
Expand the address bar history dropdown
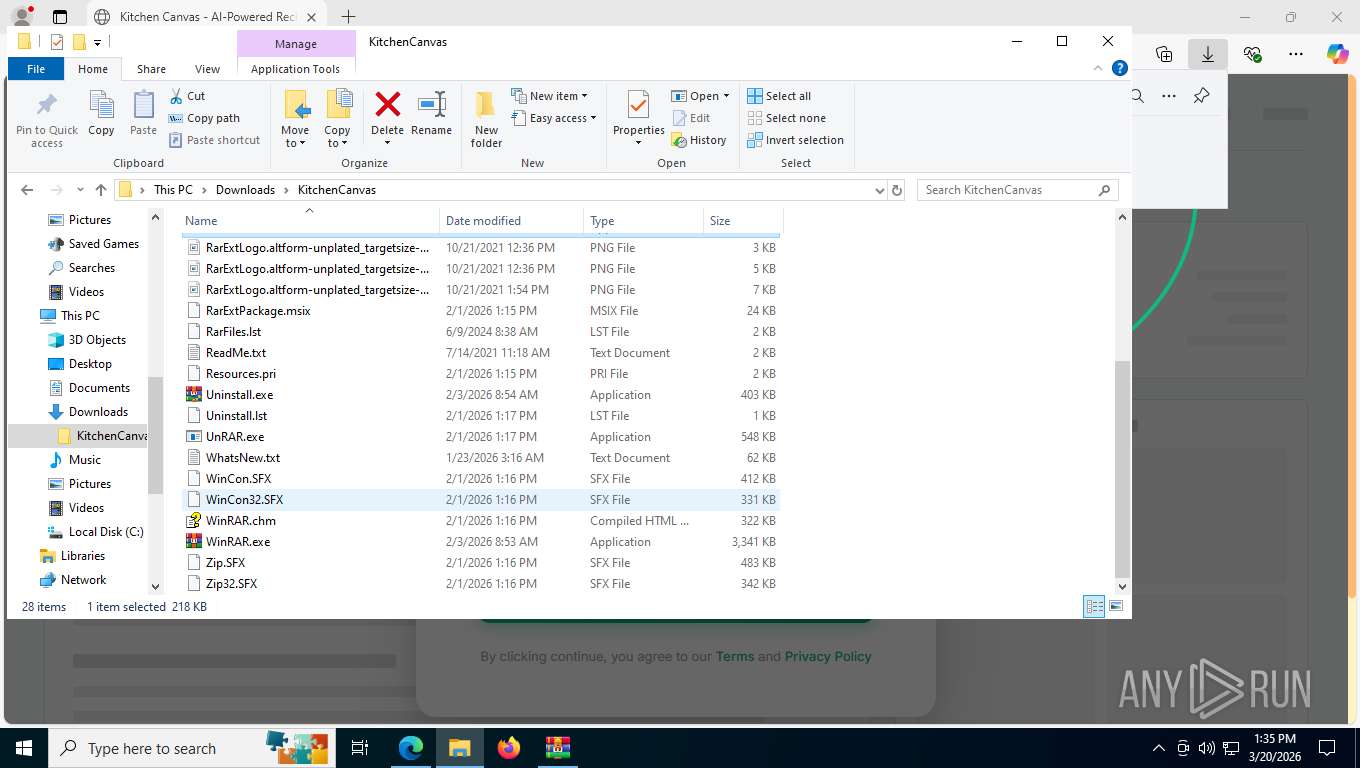tap(879, 190)
